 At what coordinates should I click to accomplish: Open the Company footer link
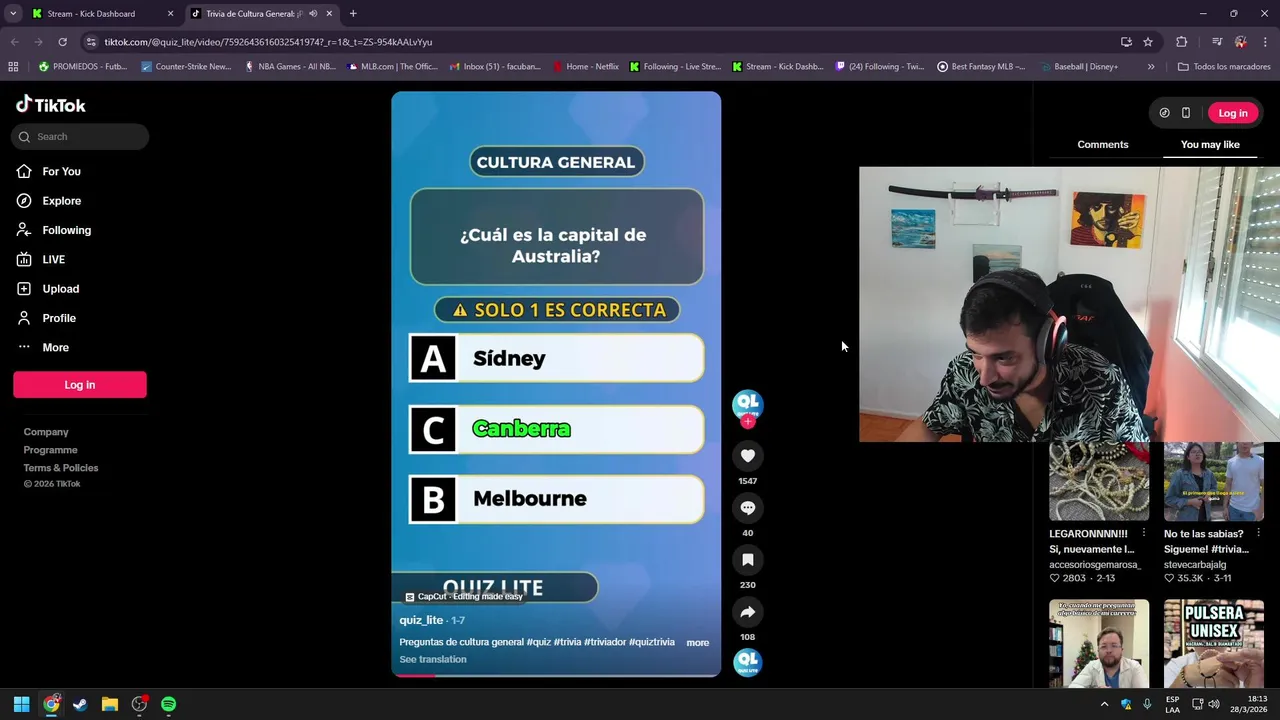[46, 432]
